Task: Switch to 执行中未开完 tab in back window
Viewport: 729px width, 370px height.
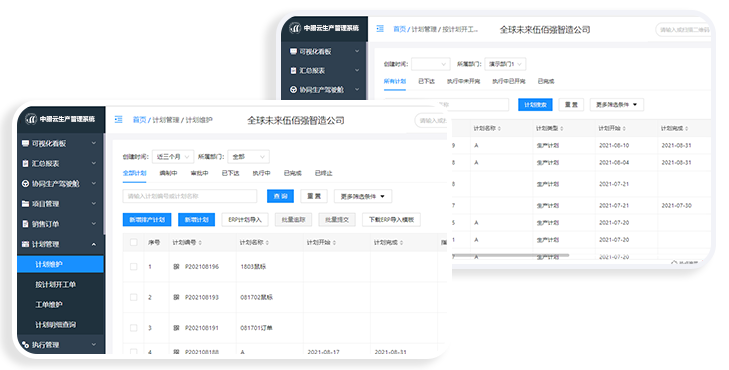Action: (x=464, y=81)
